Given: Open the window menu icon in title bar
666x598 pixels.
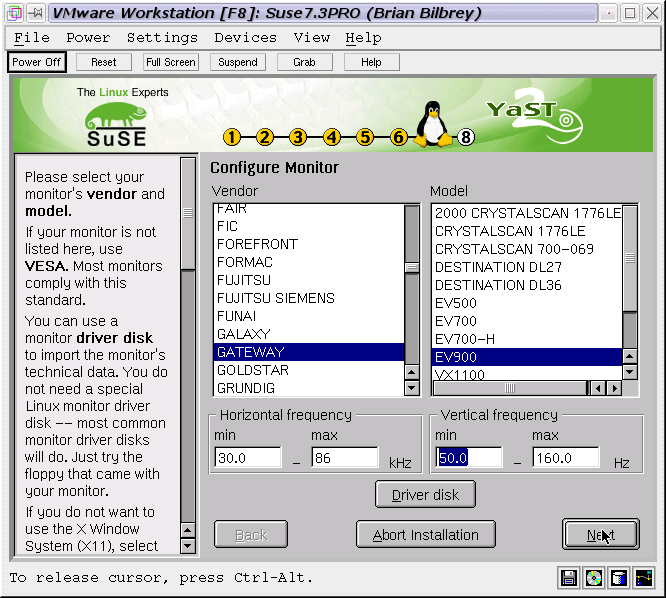Looking at the screenshot, I should (x=14, y=13).
